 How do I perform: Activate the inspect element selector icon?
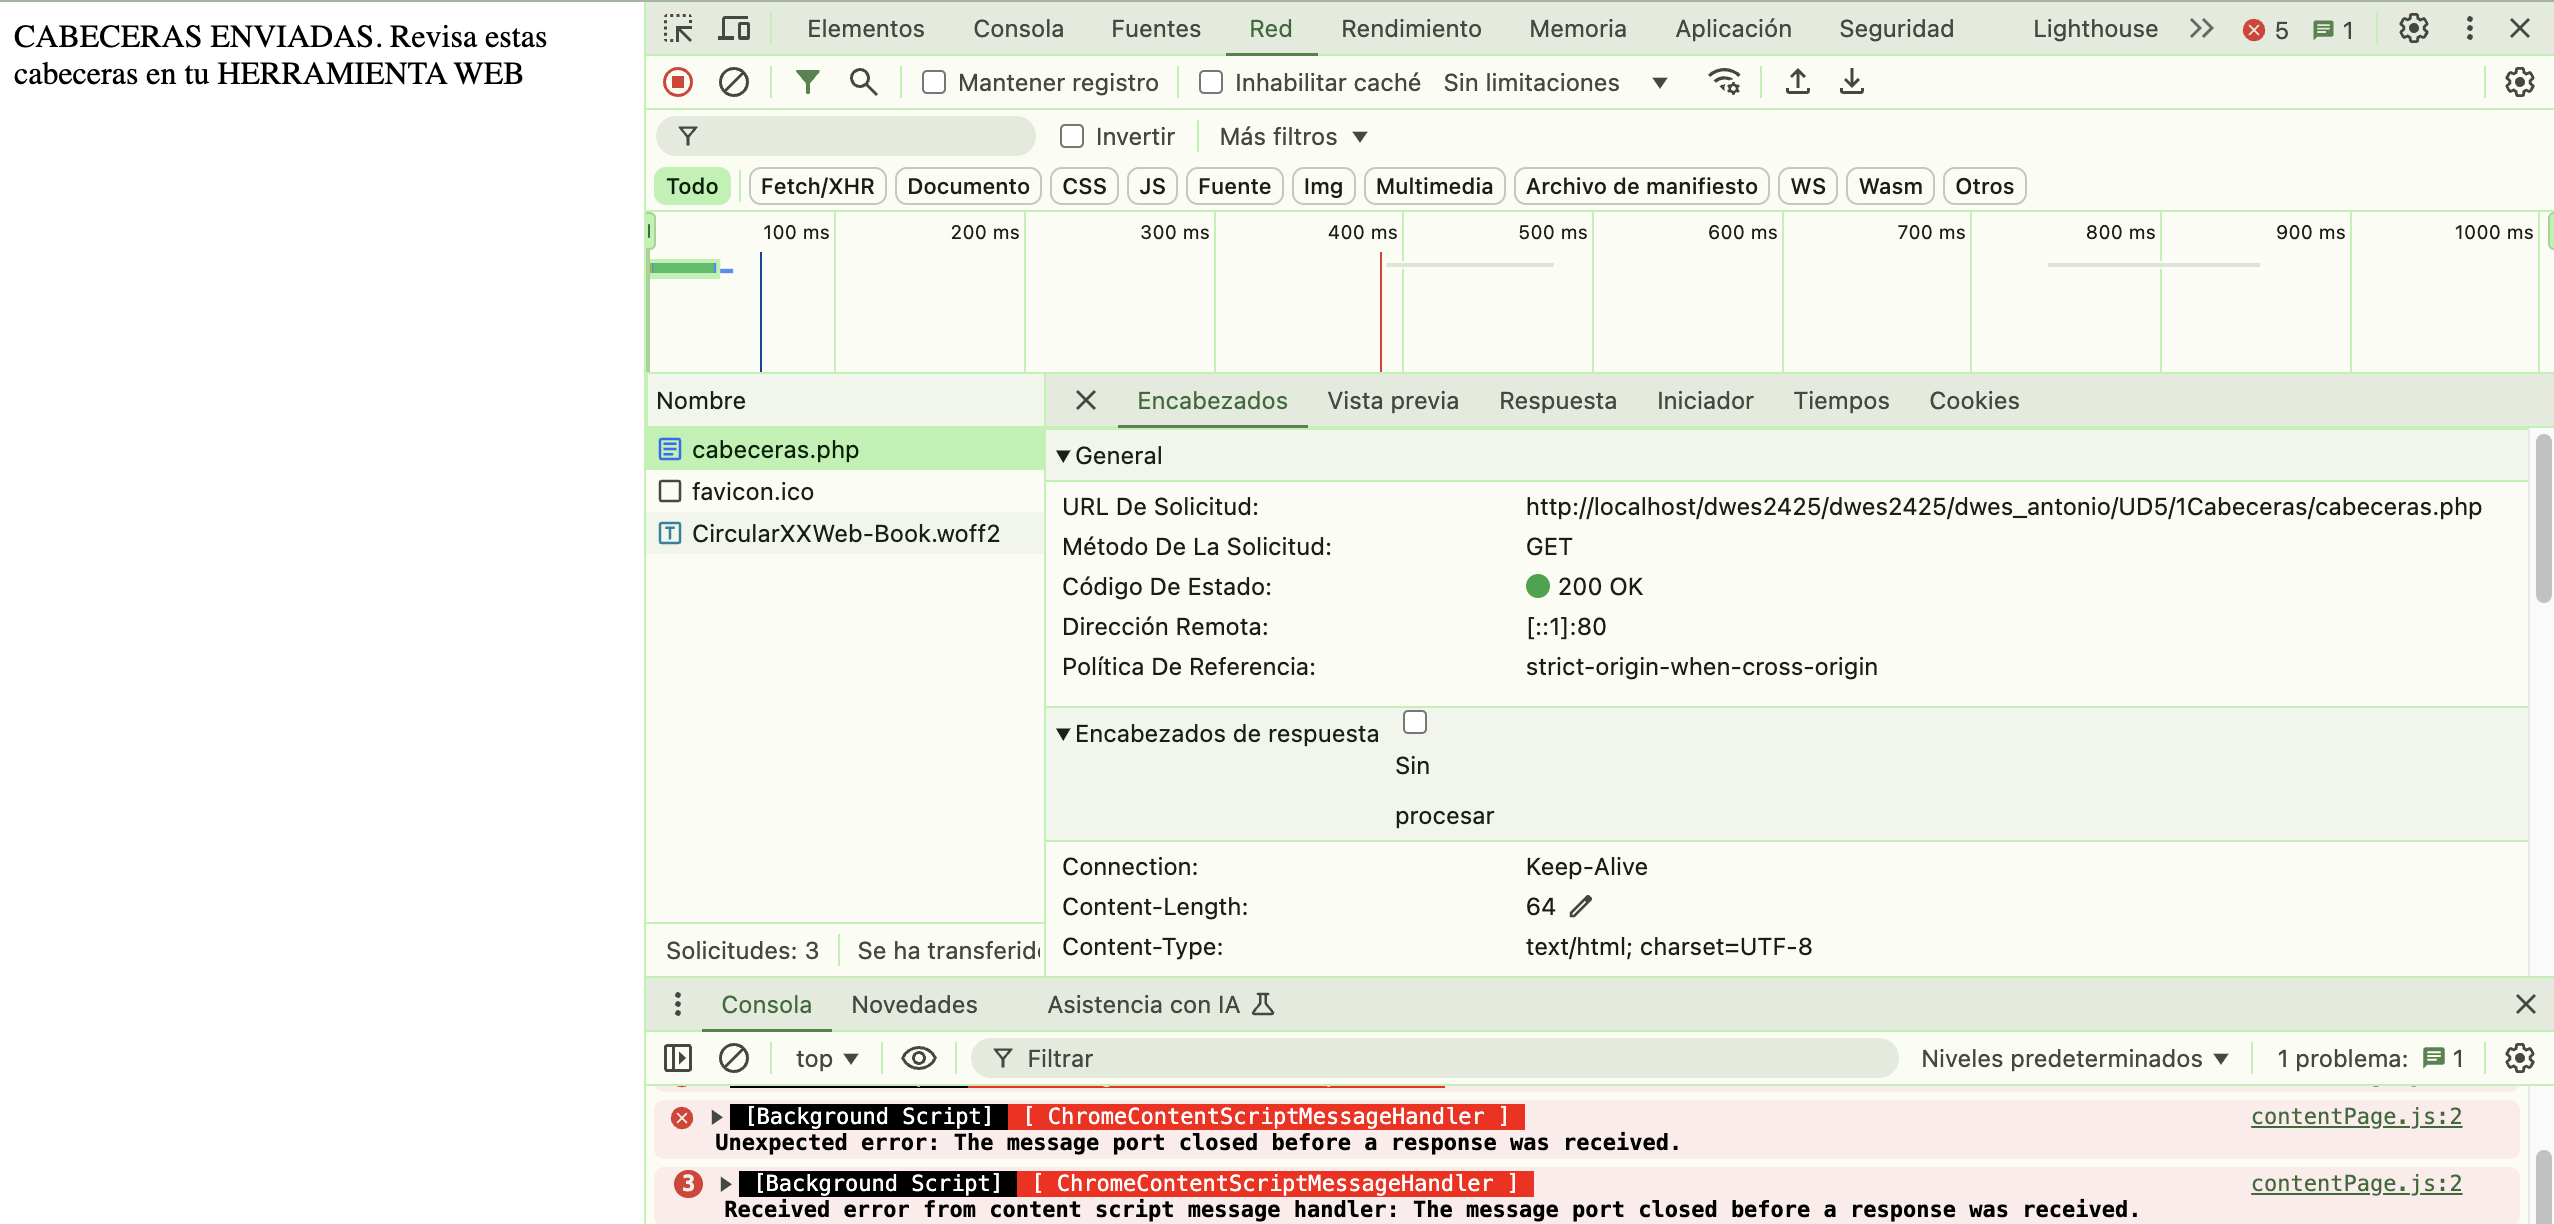[678, 29]
